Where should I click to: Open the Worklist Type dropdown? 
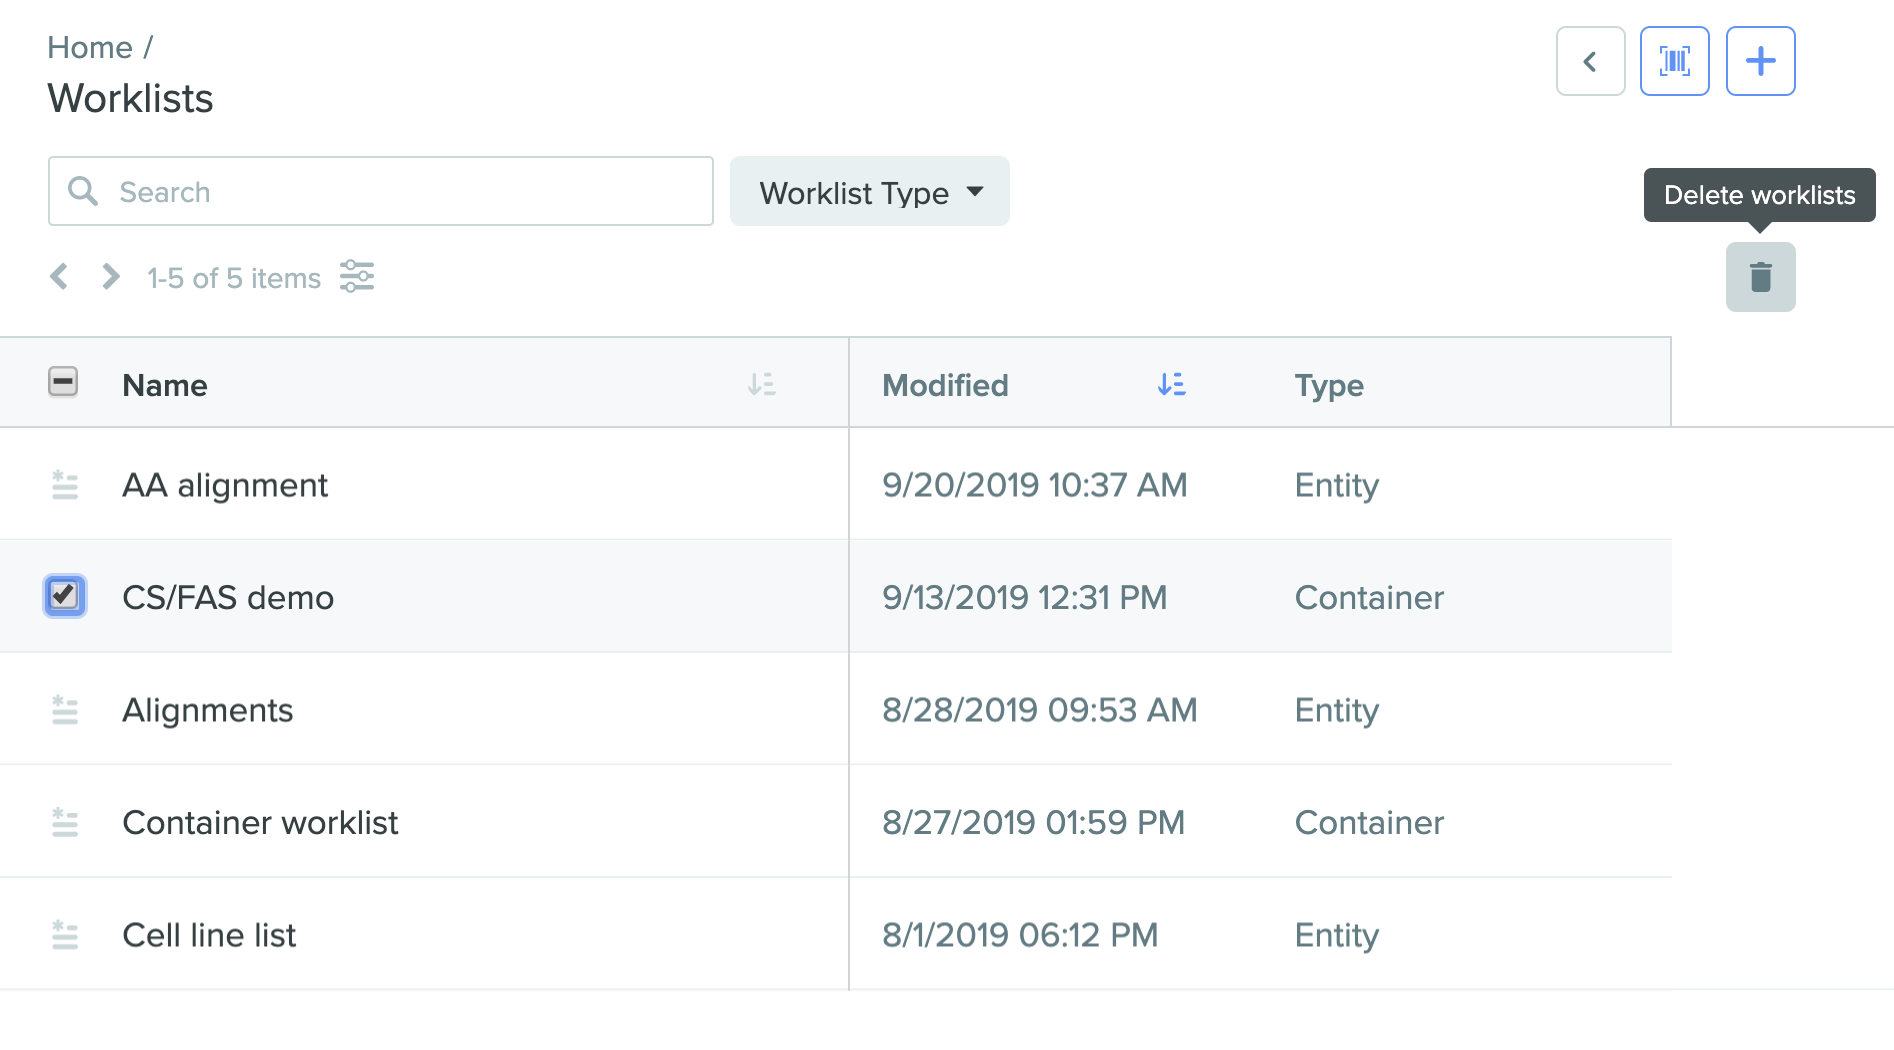click(869, 191)
